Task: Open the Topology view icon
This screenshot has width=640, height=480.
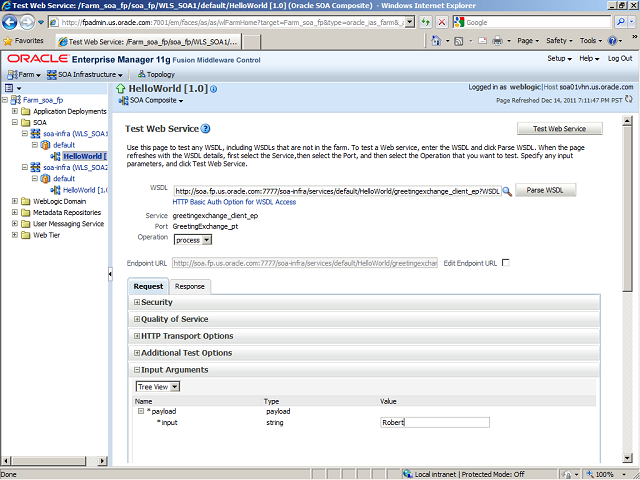Action: pyautogui.click(x=140, y=74)
